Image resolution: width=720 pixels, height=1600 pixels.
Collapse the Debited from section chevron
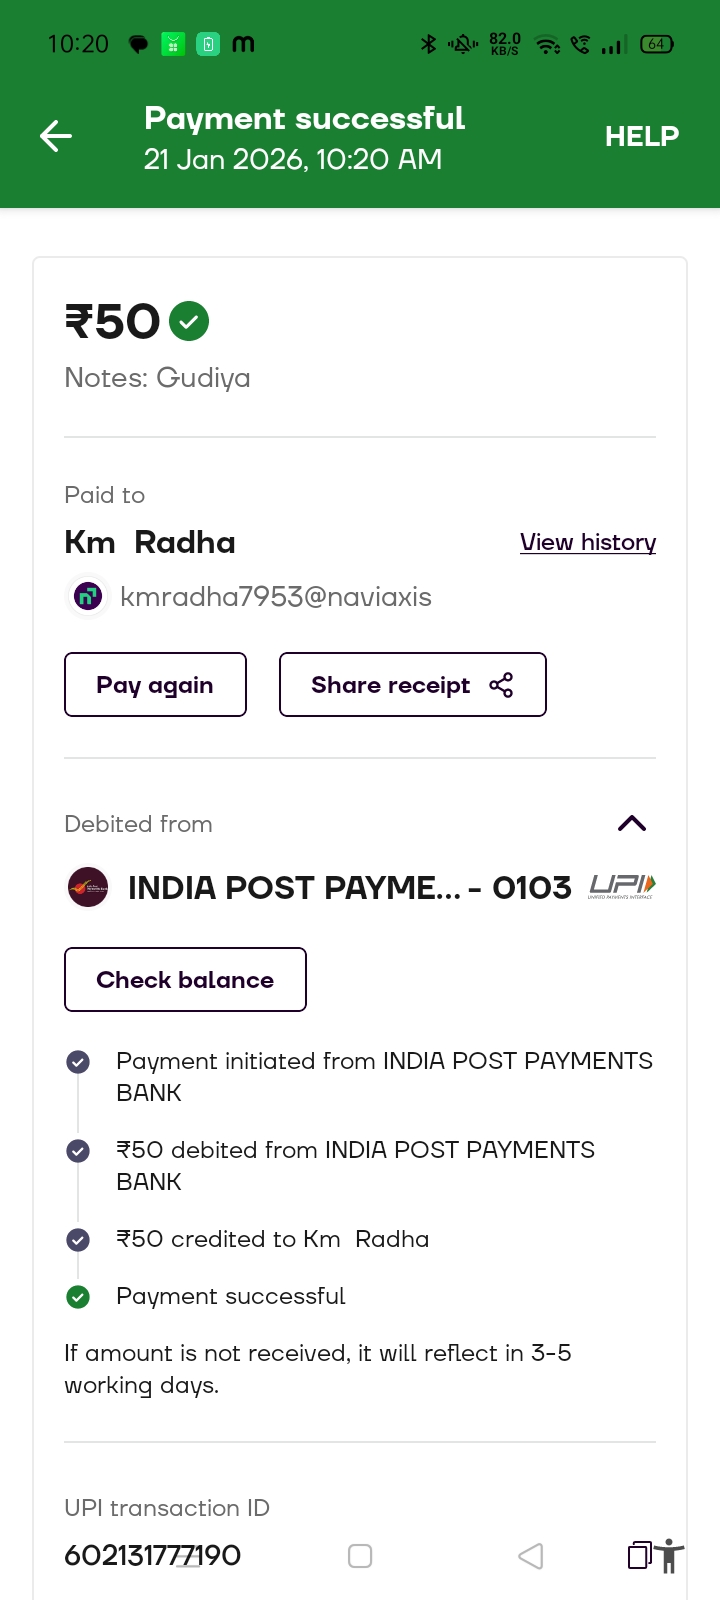[x=632, y=823]
